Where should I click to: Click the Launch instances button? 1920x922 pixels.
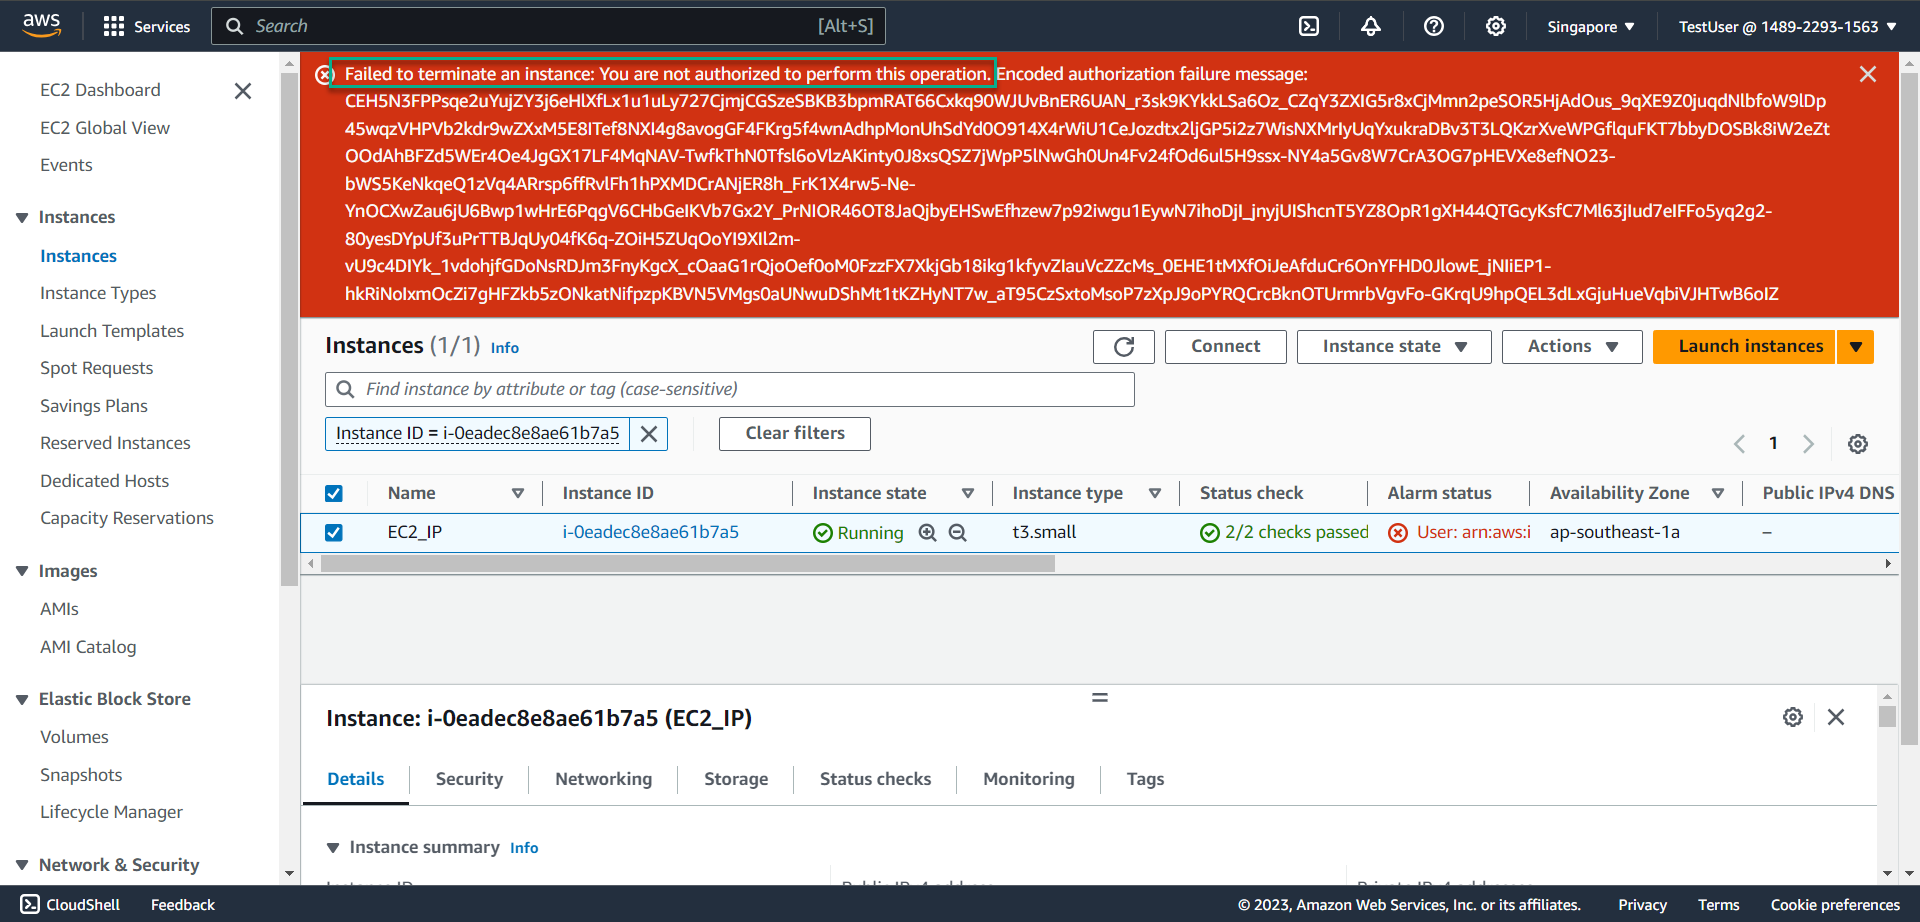pos(1745,347)
